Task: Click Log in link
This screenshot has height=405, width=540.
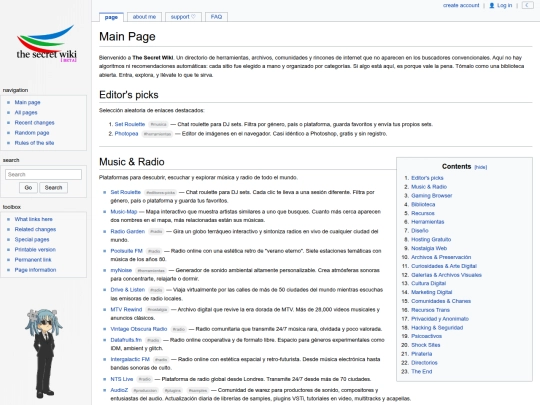Action: point(505,6)
